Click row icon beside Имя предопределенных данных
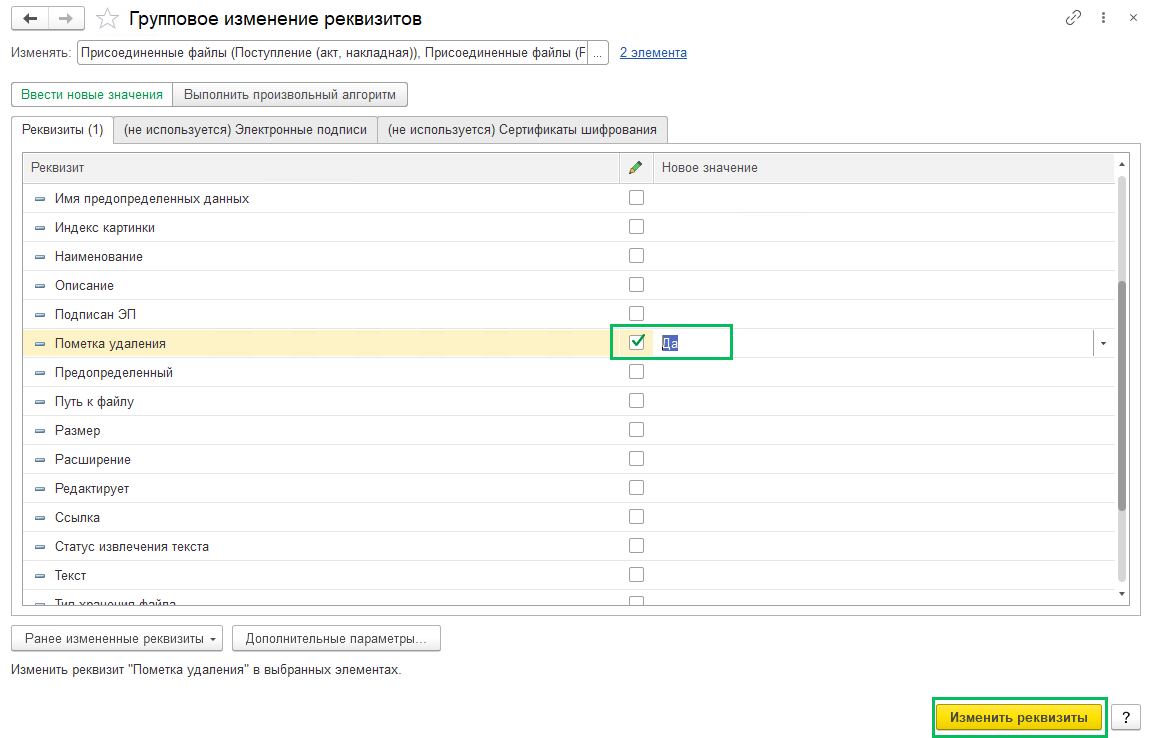 pyautogui.click(x=40, y=199)
